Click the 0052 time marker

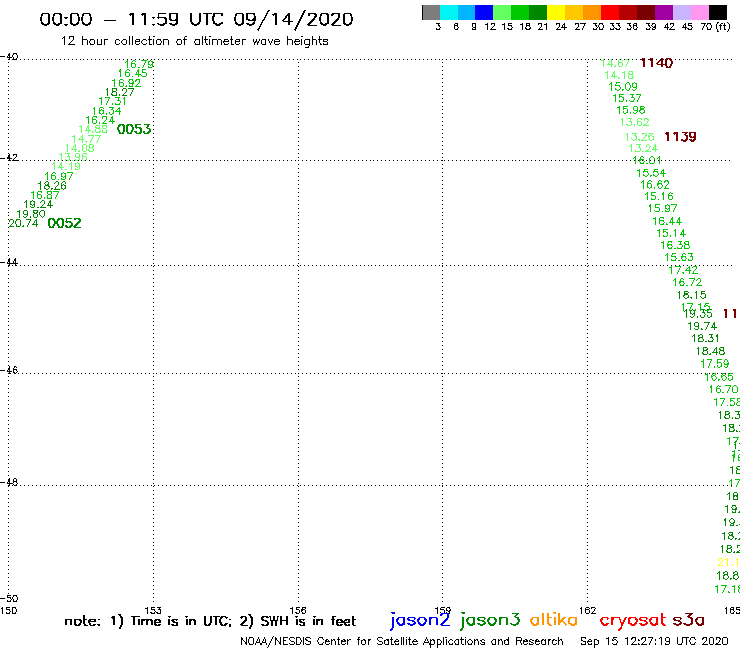tap(65, 223)
